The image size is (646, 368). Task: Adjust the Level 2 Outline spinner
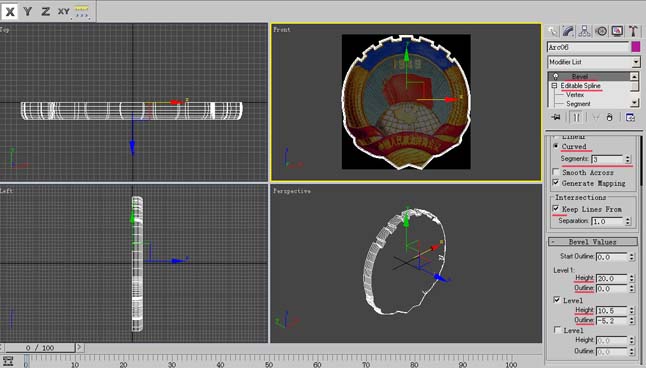click(x=632, y=320)
